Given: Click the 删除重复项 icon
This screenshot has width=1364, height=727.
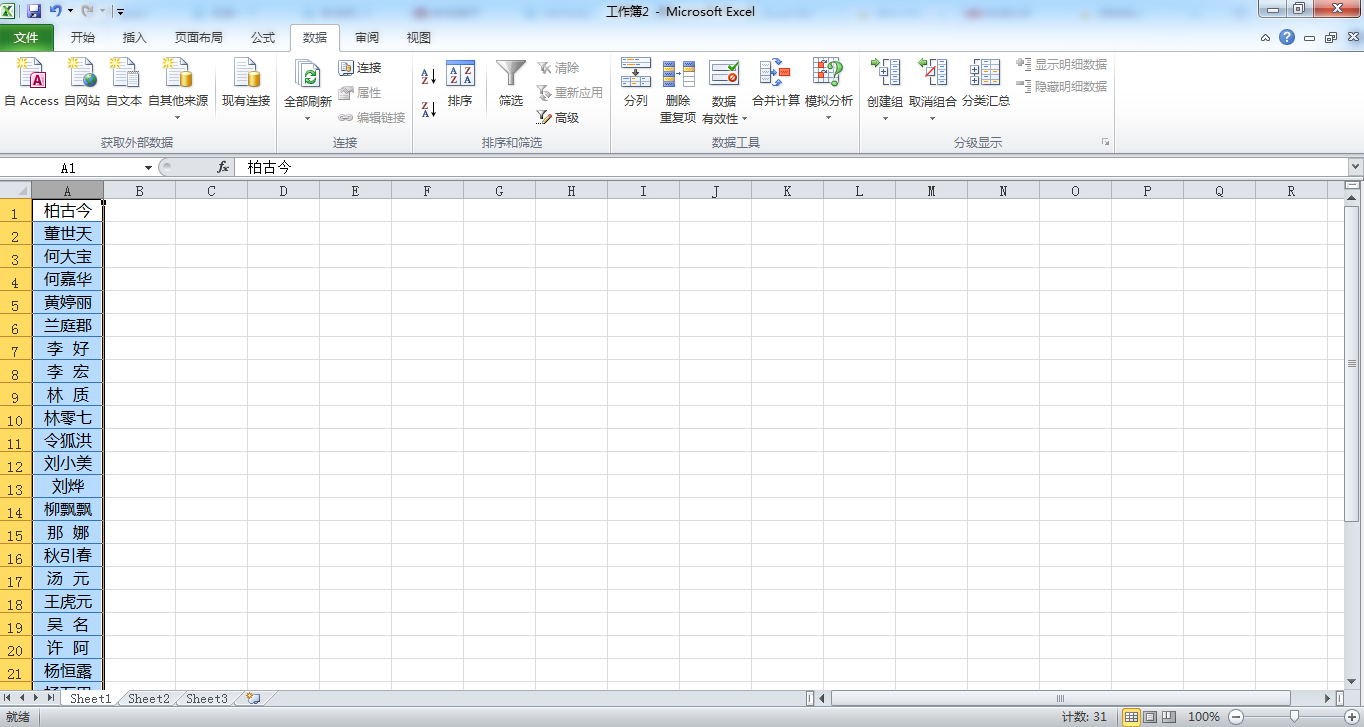Looking at the screenshot, I should click(x=679, y=85).
